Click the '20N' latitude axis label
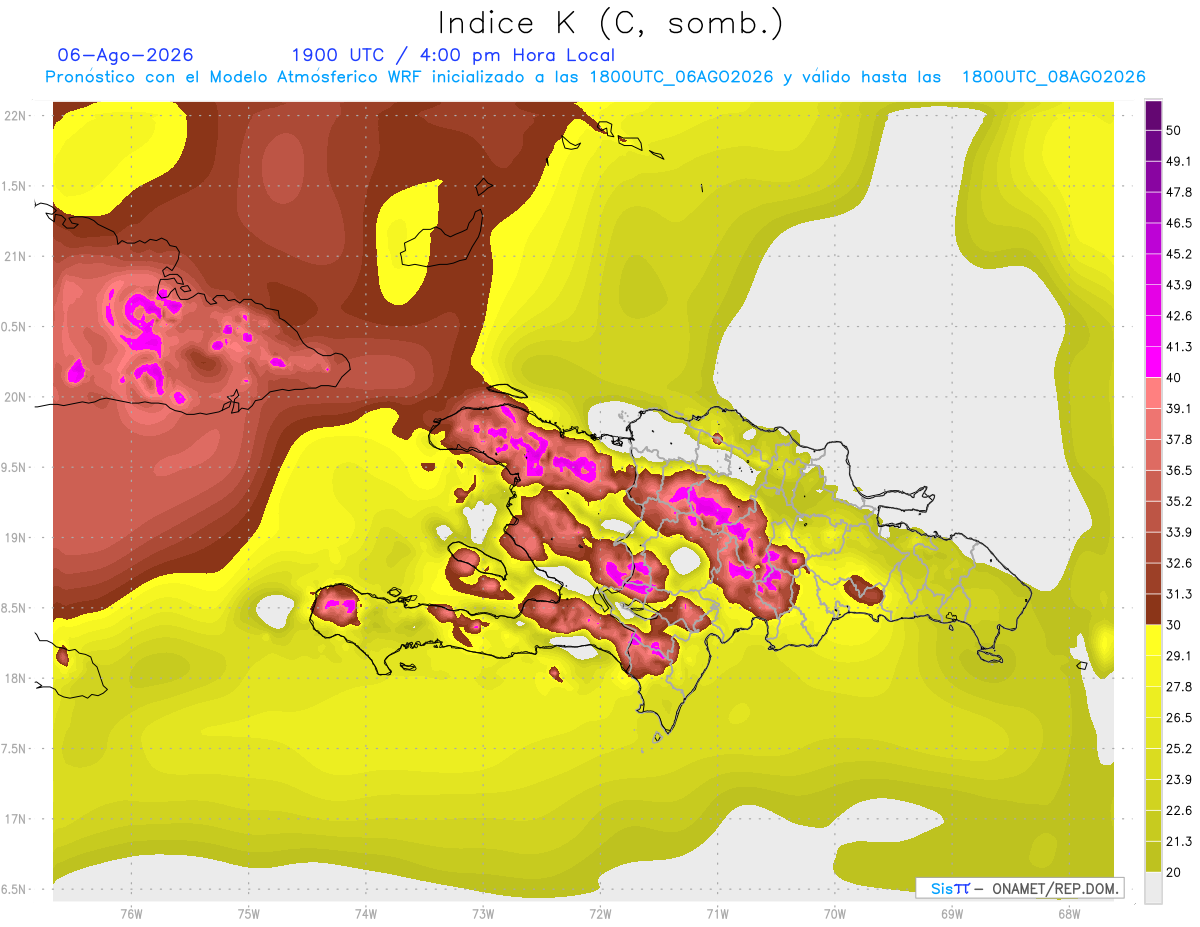Viewport: 1200px width, 927px height. tap(15, 397)
